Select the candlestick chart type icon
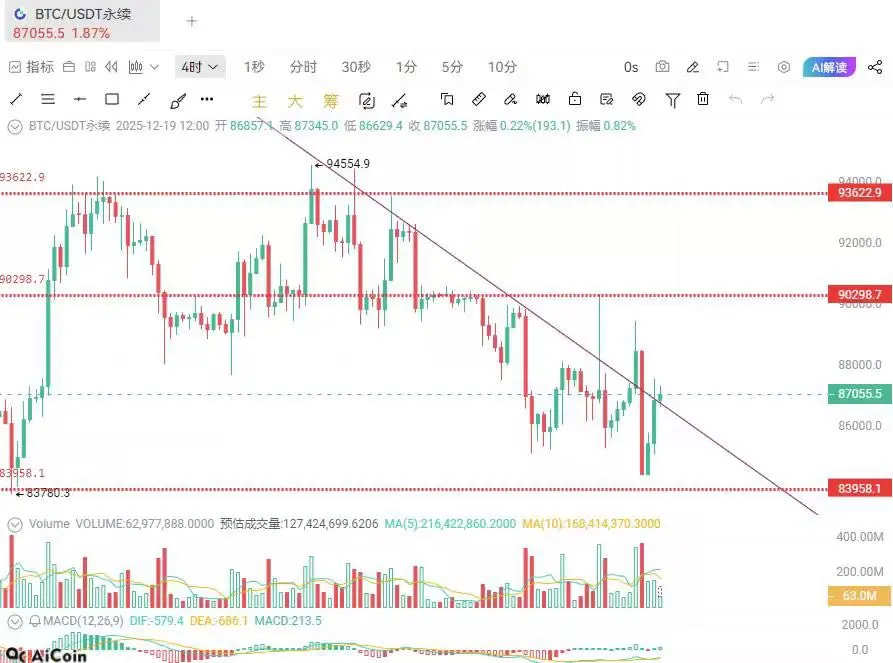The image size is (893, 663). click(x=136, y=67)
